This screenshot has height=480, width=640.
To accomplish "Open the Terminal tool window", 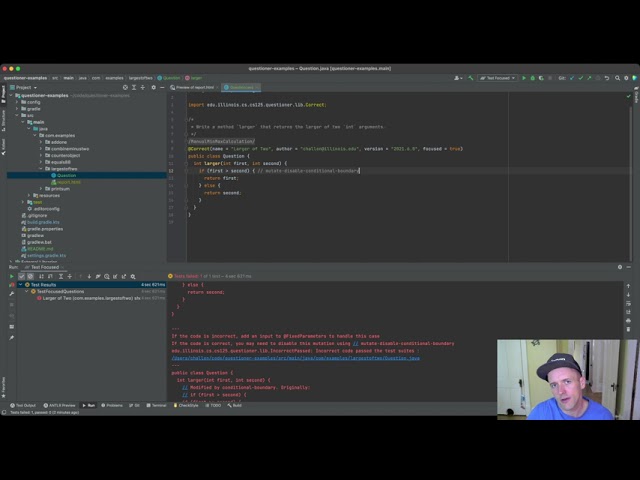I will coord(156,405).
